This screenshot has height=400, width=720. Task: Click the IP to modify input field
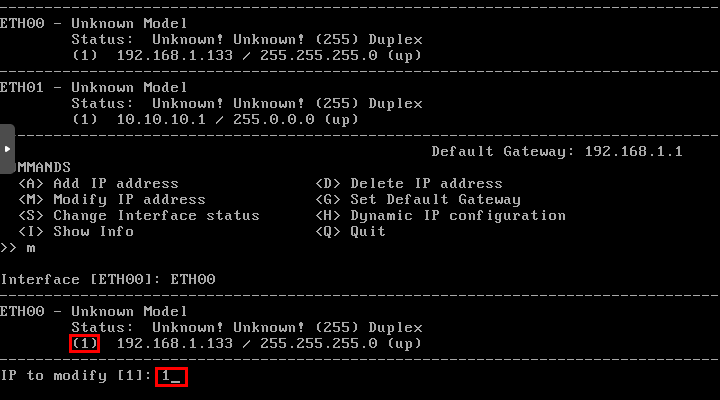click(171, 377)
